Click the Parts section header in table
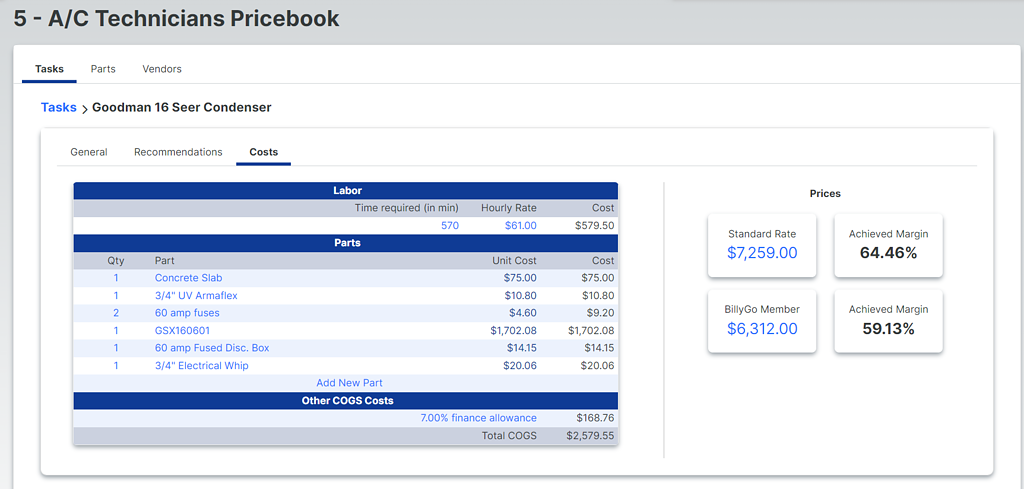Image resolution: width=1024 pixels, height=489 pixels. 346,243
